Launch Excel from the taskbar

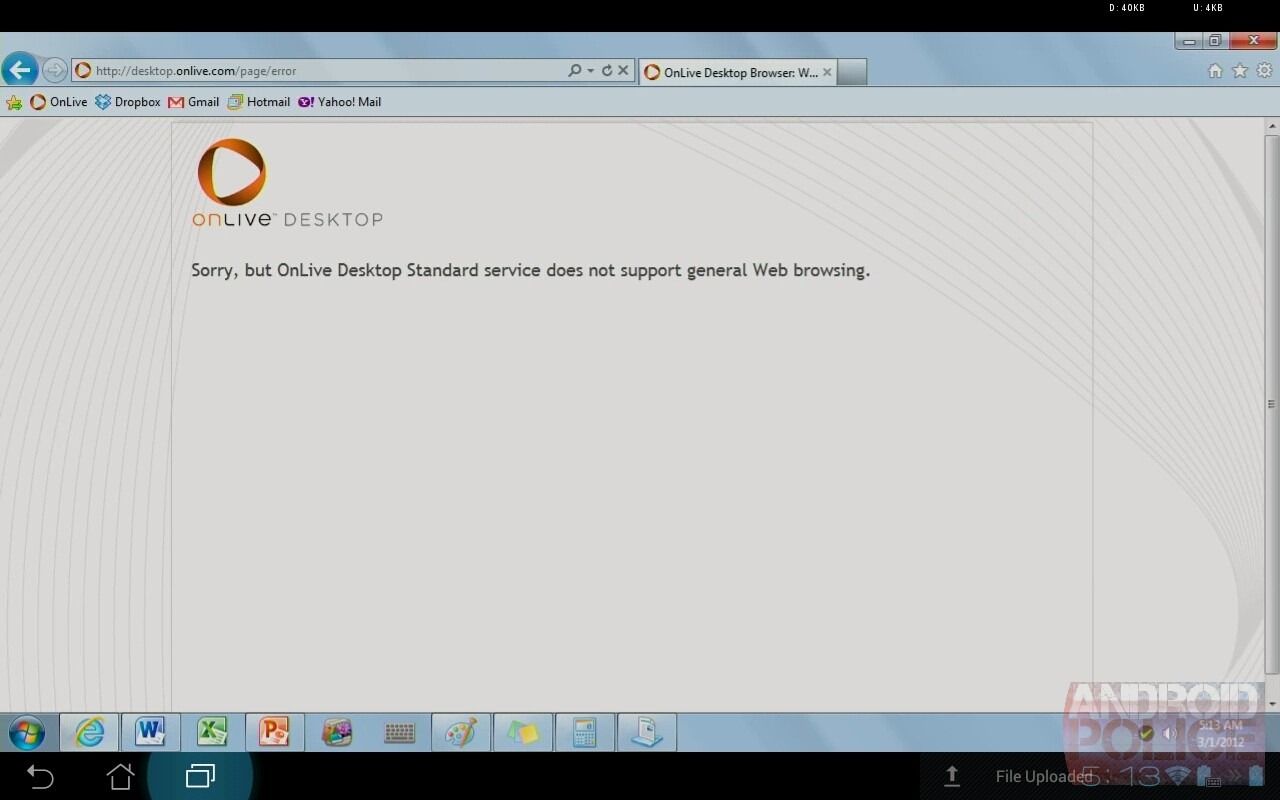[x=213, y=732]
